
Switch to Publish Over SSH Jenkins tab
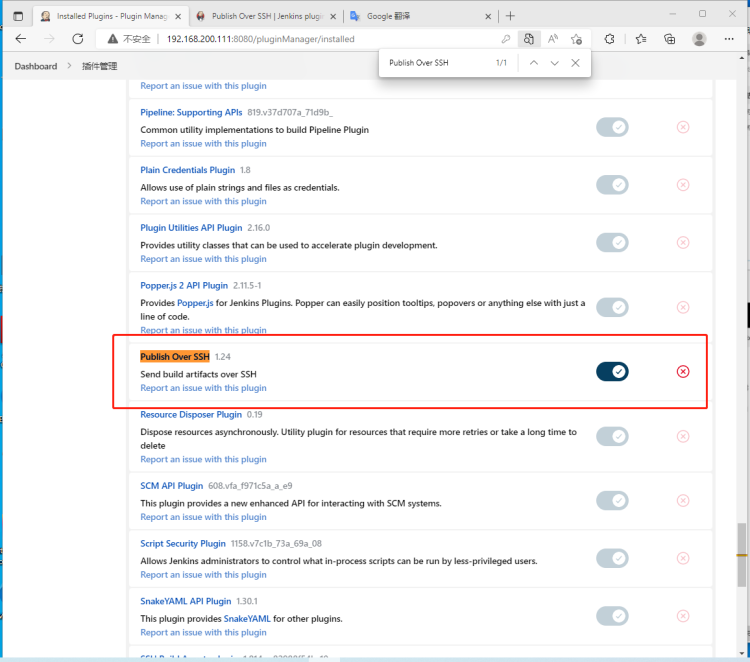point(266,16)
